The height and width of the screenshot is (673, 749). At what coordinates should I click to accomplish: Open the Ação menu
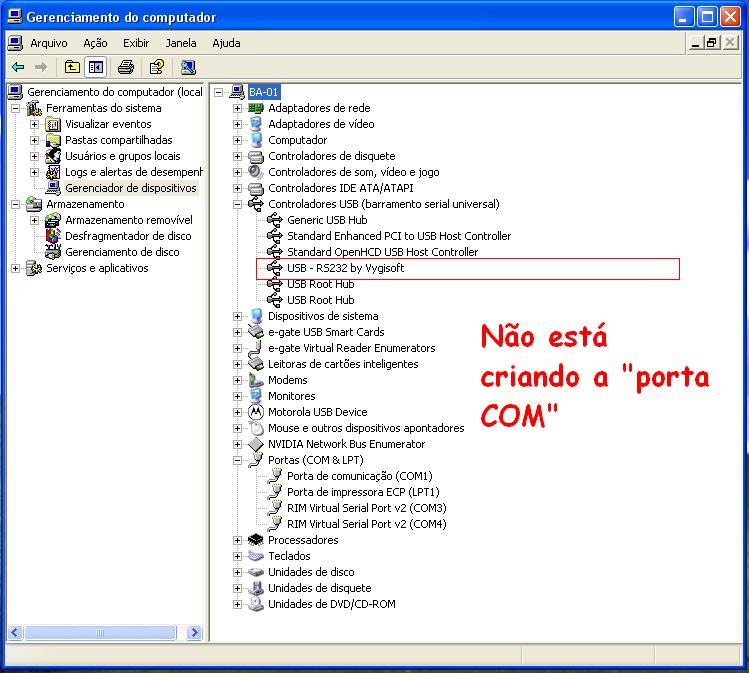pyautogui.click(x=95, y=43)
